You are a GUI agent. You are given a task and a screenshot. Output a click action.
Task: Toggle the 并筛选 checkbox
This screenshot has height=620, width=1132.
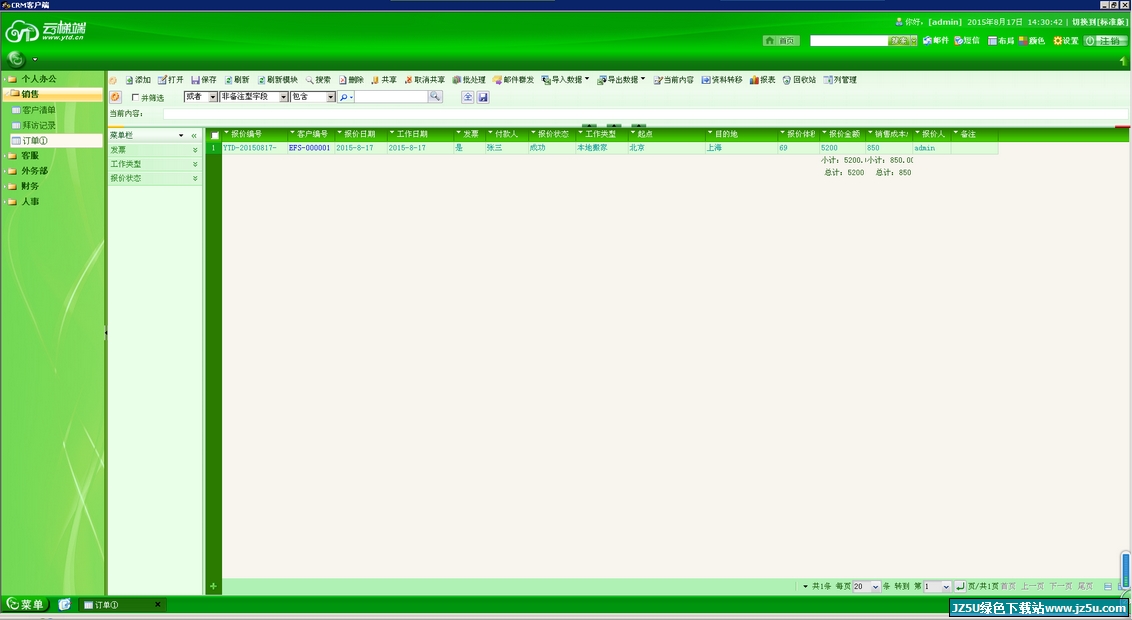(x=135, y=97)
